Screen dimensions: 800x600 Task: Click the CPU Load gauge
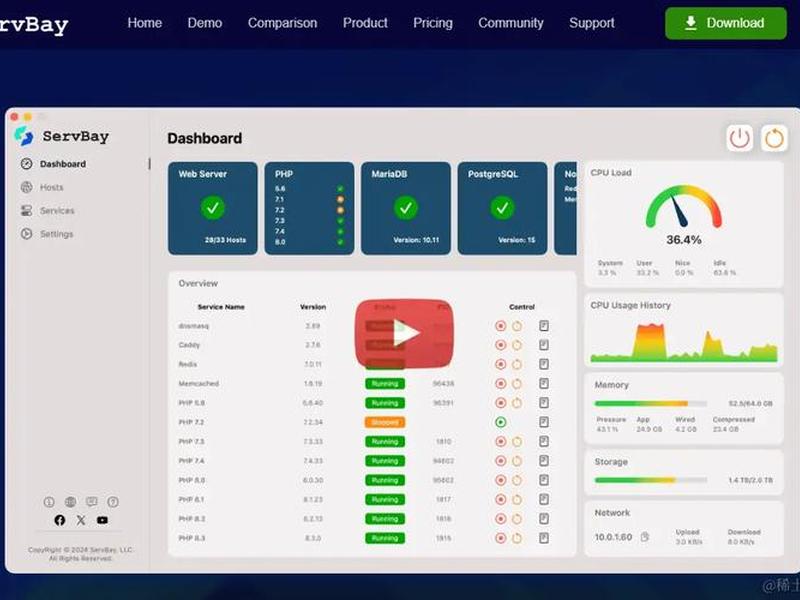coord(684,207)
